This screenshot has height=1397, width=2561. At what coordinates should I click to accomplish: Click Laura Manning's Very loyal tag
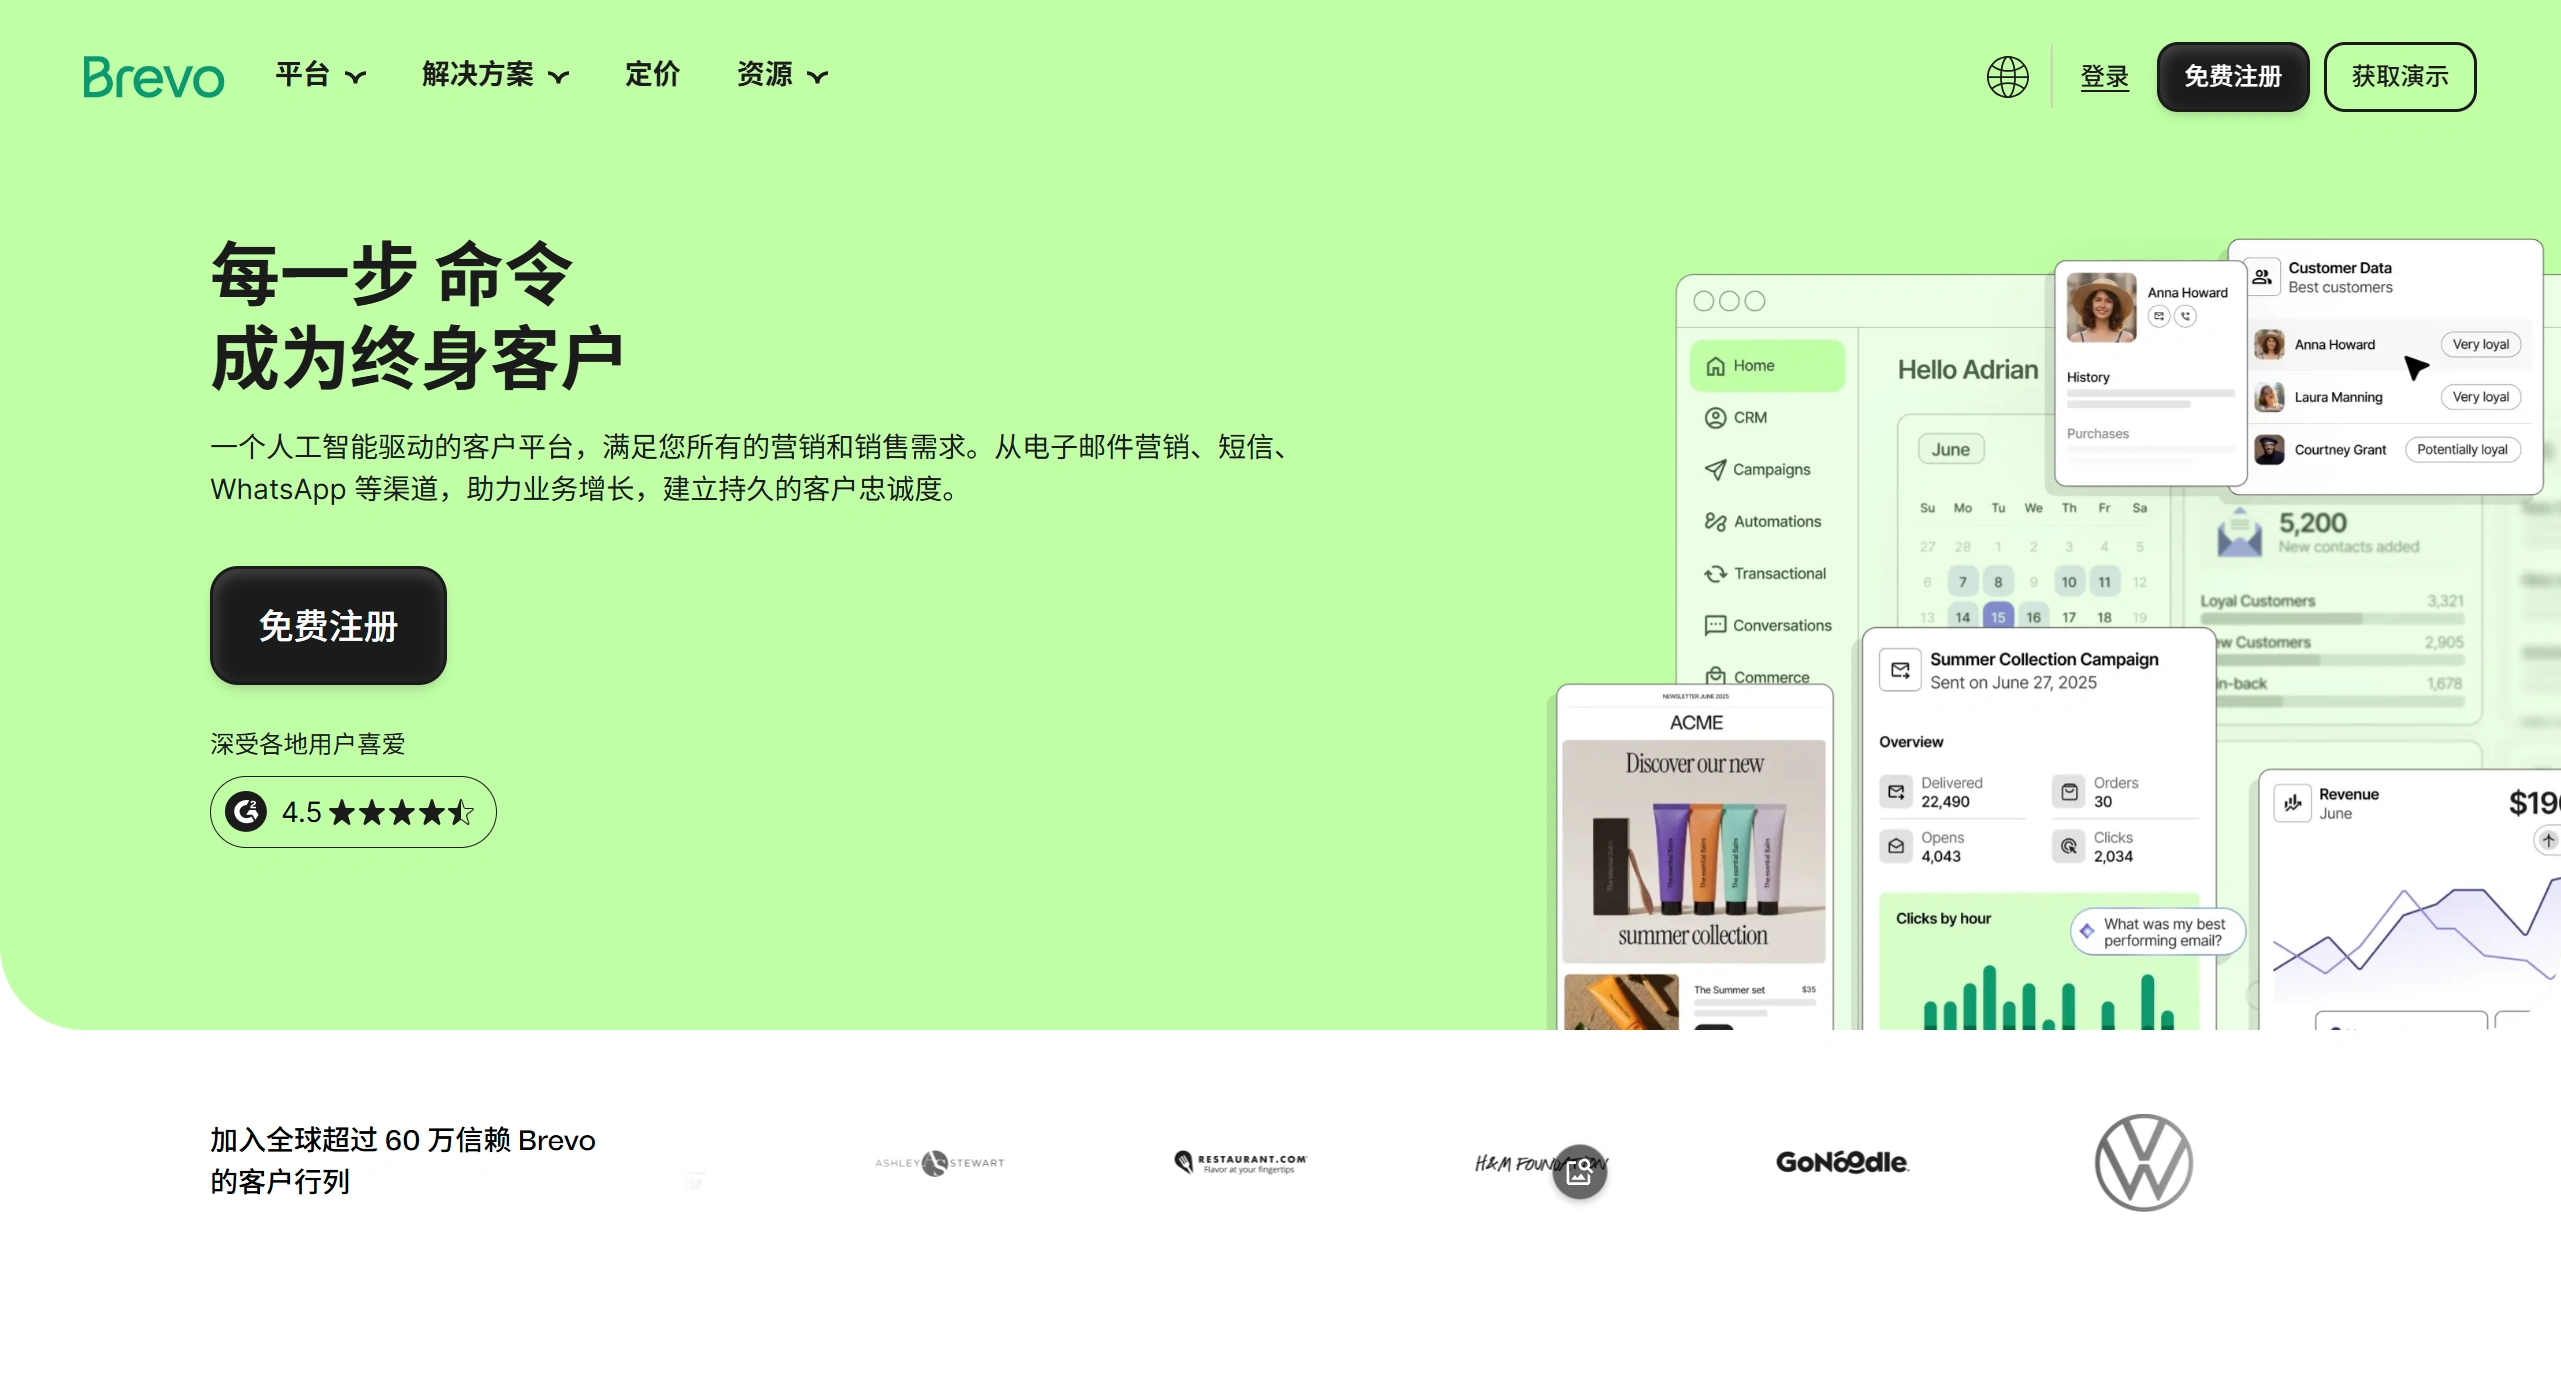2480,397
